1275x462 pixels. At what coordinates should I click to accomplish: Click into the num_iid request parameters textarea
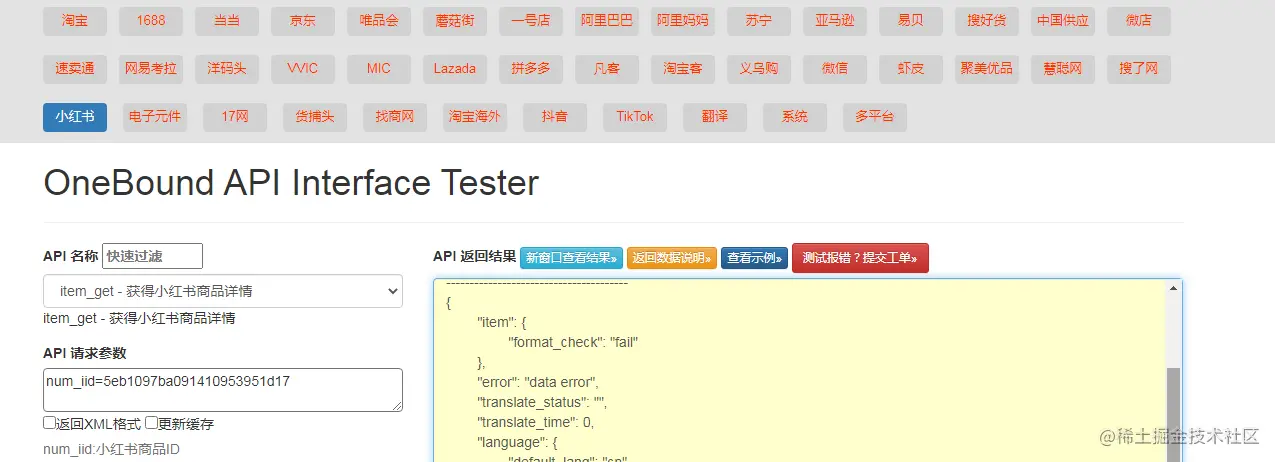coord(223,390)
